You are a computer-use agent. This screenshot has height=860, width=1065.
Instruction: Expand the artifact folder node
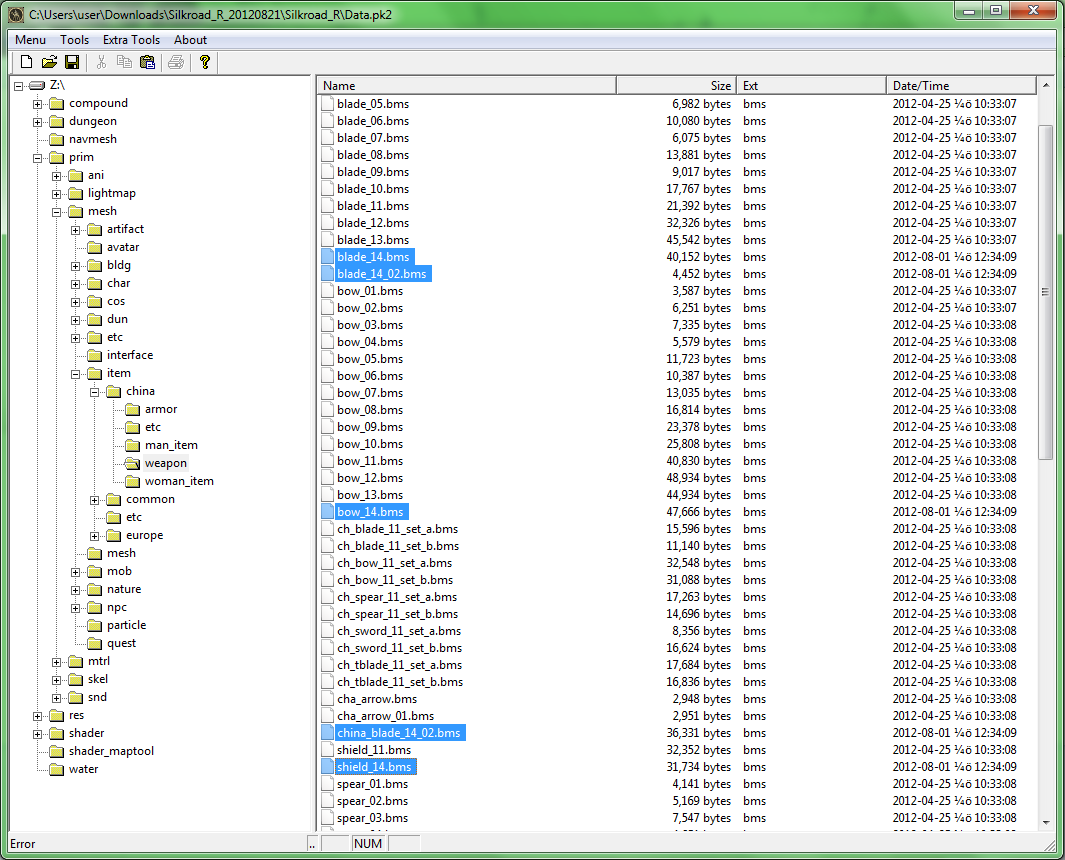coord(75,230)
